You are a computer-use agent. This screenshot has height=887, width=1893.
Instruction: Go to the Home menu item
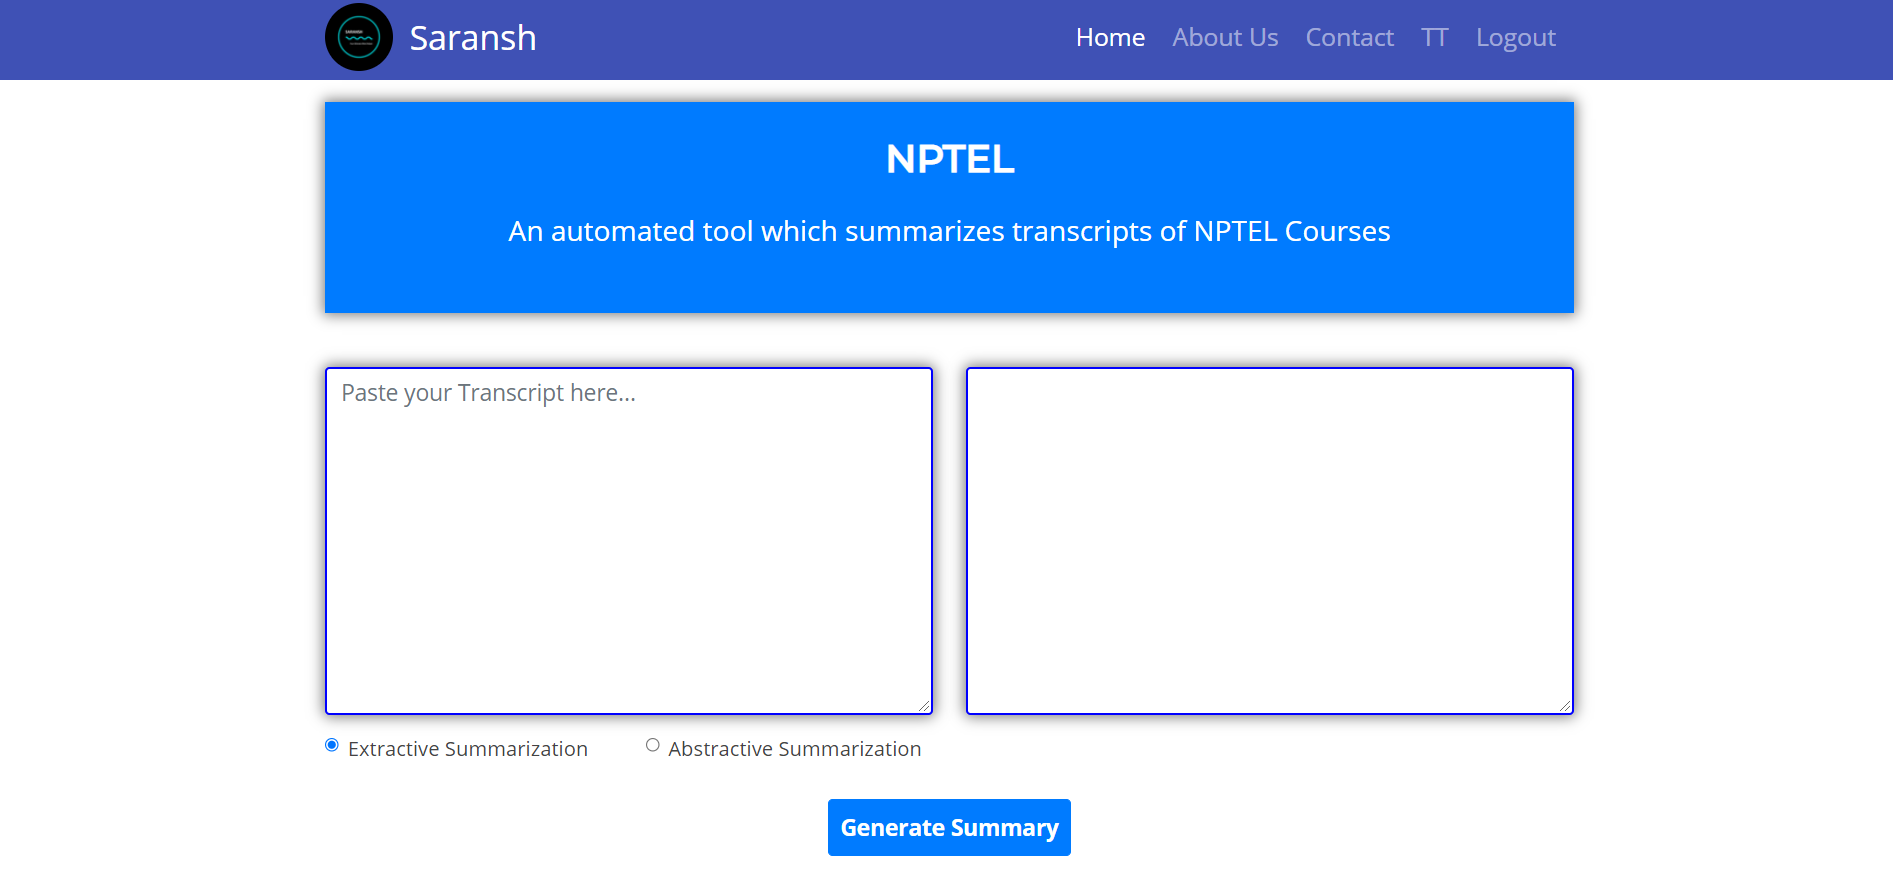(1110, 38)
